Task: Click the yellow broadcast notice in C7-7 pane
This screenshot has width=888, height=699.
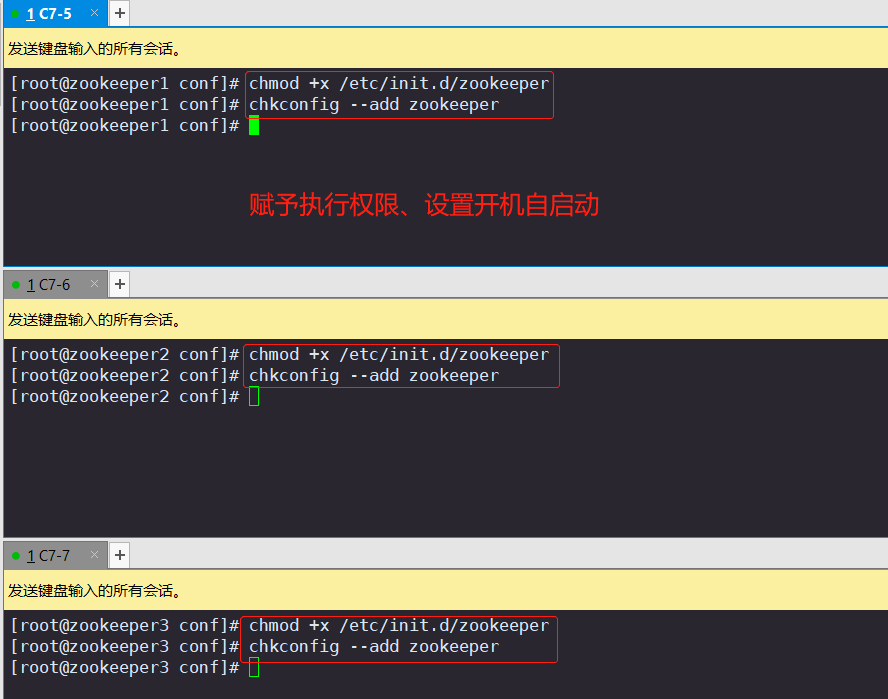Action: coord(446,590)
